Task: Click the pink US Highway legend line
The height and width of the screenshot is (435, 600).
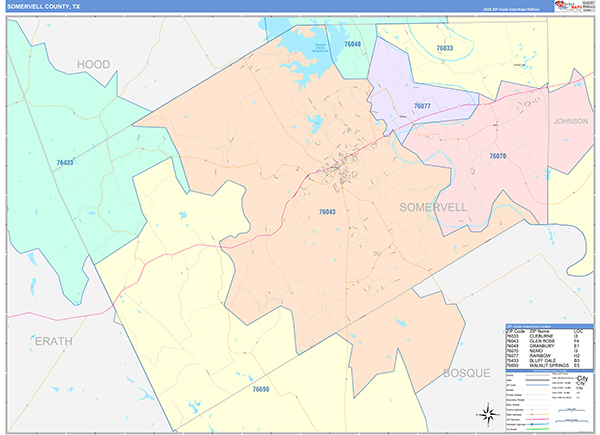Action: coord(538,419)
